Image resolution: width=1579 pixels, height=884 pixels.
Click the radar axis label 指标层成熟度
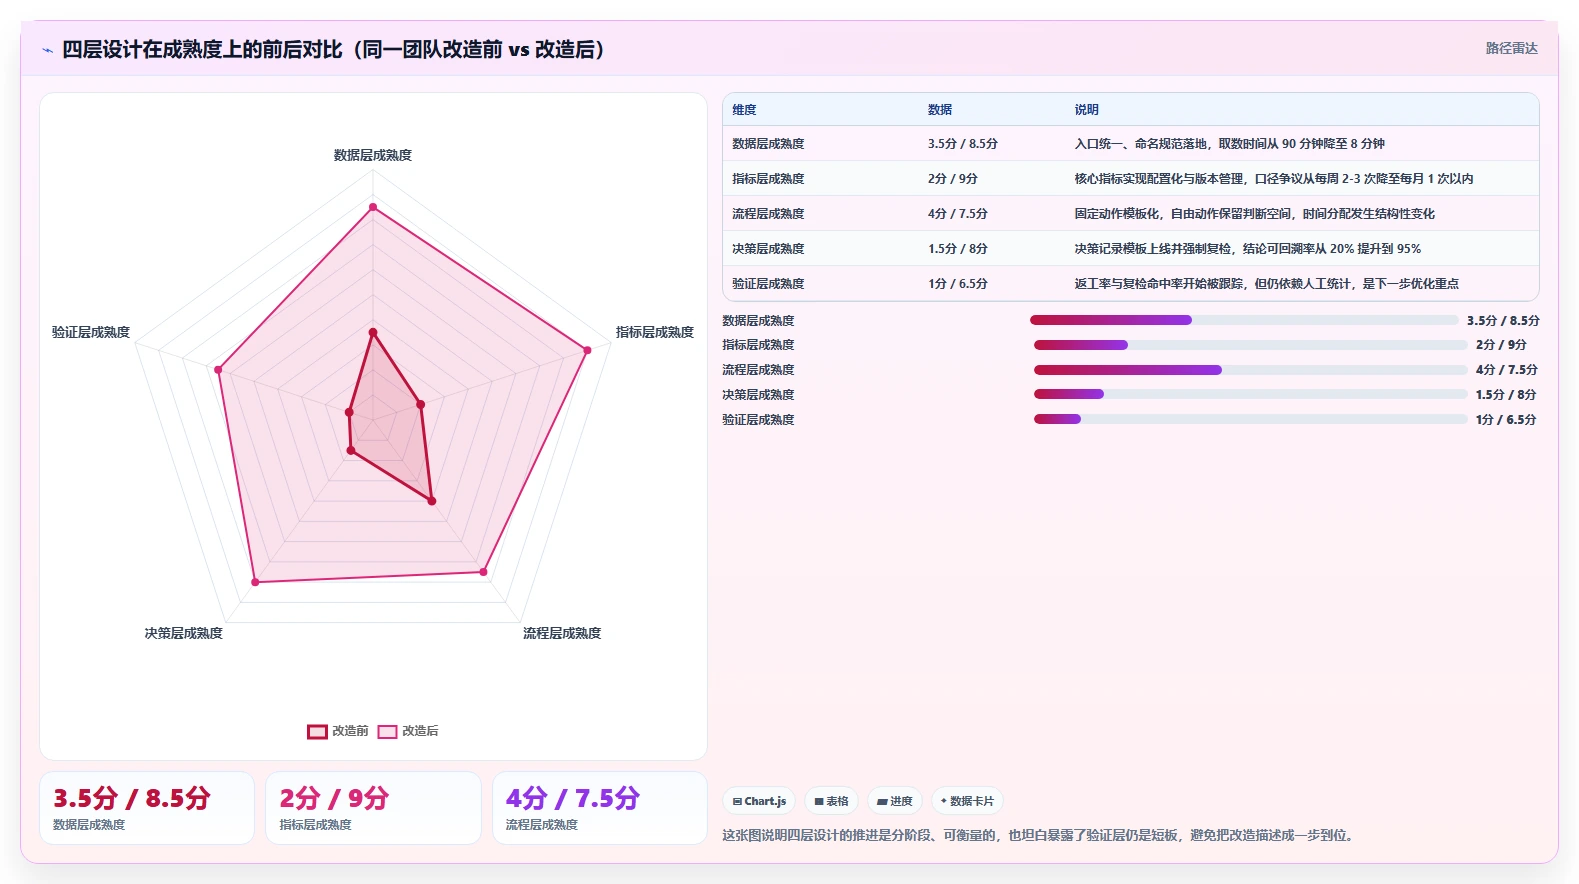pyautogui.click(x=655, y=332)
